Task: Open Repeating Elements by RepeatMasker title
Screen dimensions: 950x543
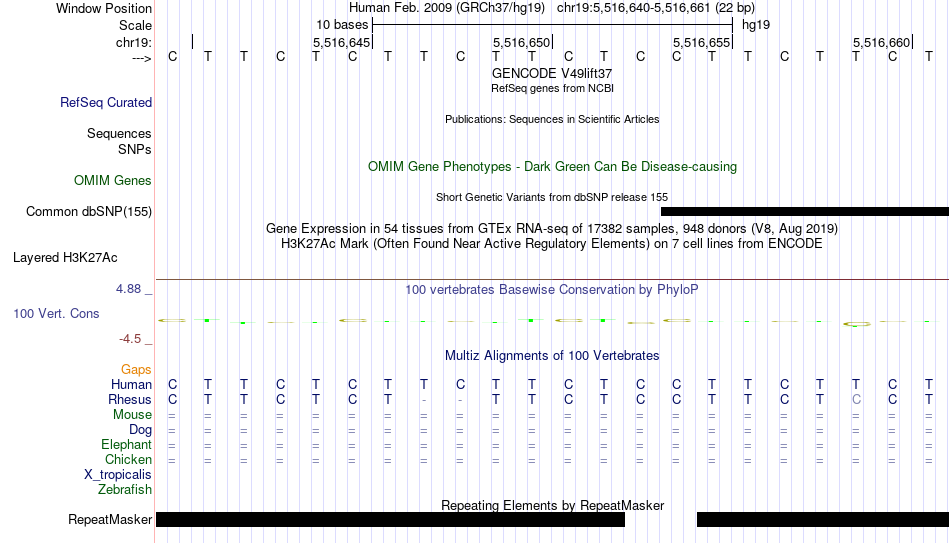Action: click(x=552, y=505)
